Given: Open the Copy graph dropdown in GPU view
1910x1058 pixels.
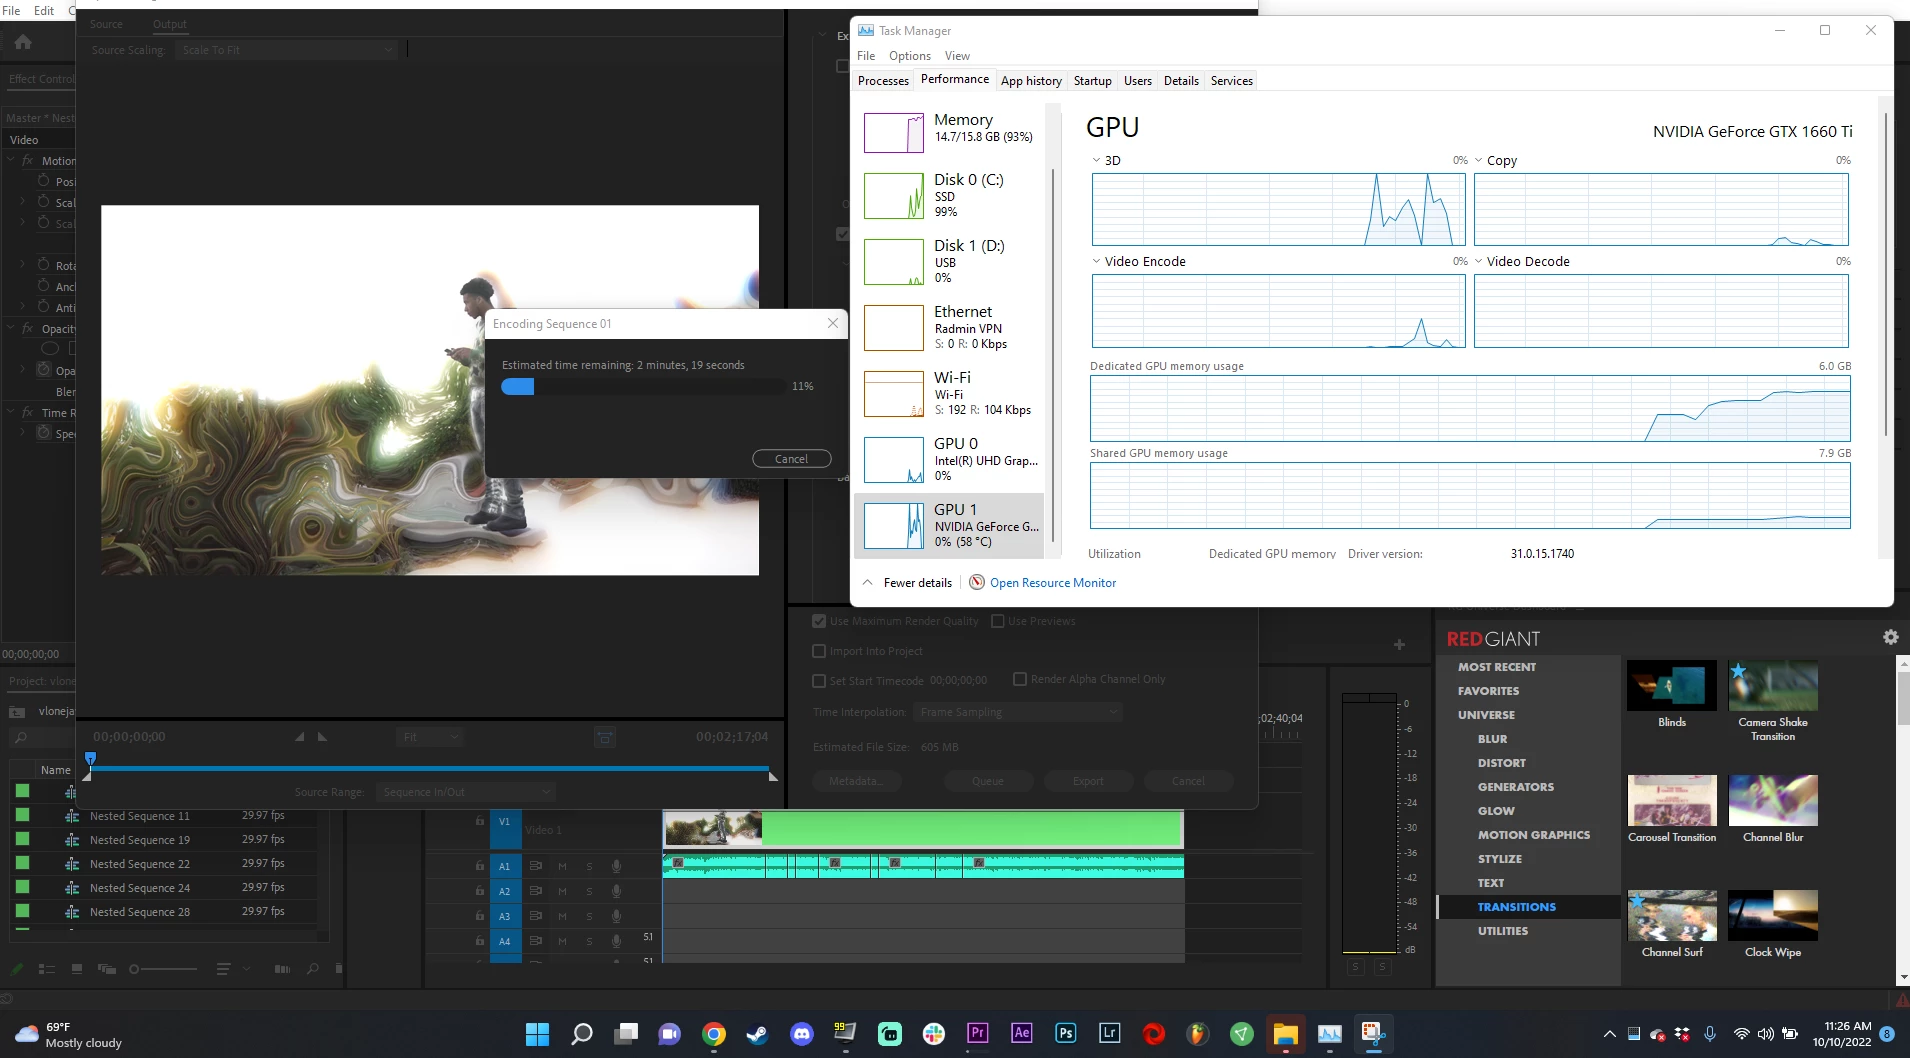Looking at the screenshot, I should (1479, 160).
